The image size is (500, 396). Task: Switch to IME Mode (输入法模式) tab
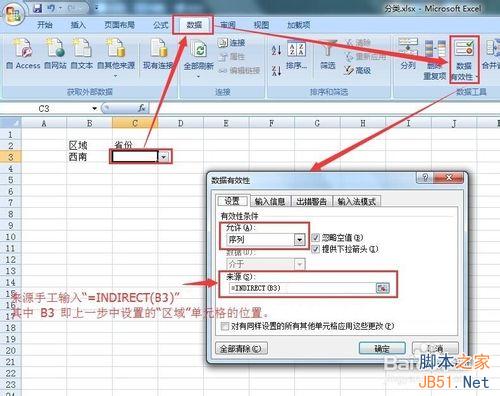(357, 201)
